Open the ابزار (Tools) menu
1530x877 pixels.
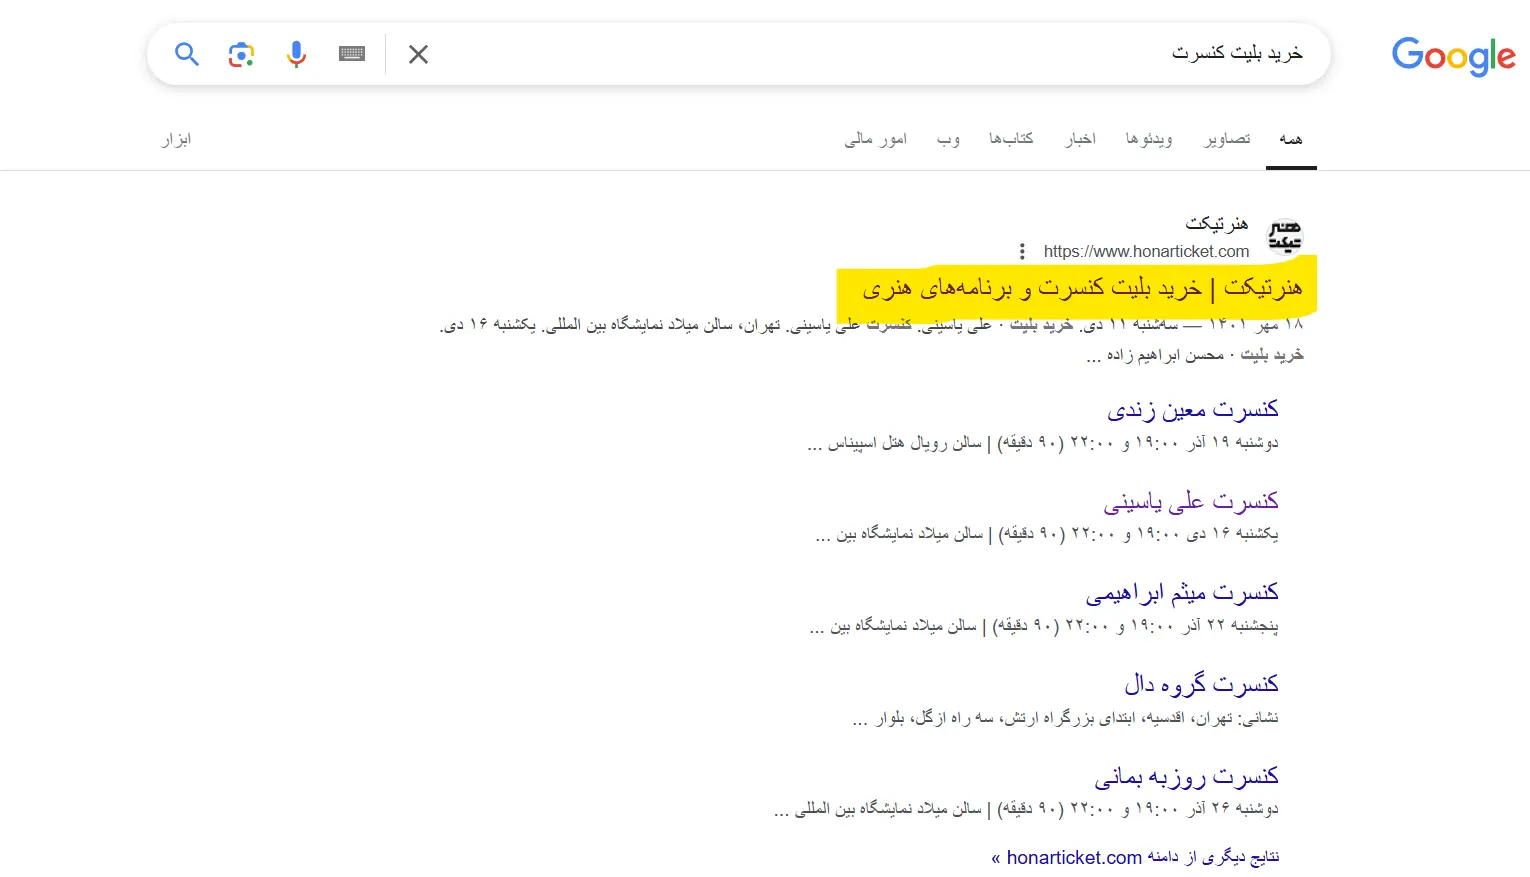point(176,139)
